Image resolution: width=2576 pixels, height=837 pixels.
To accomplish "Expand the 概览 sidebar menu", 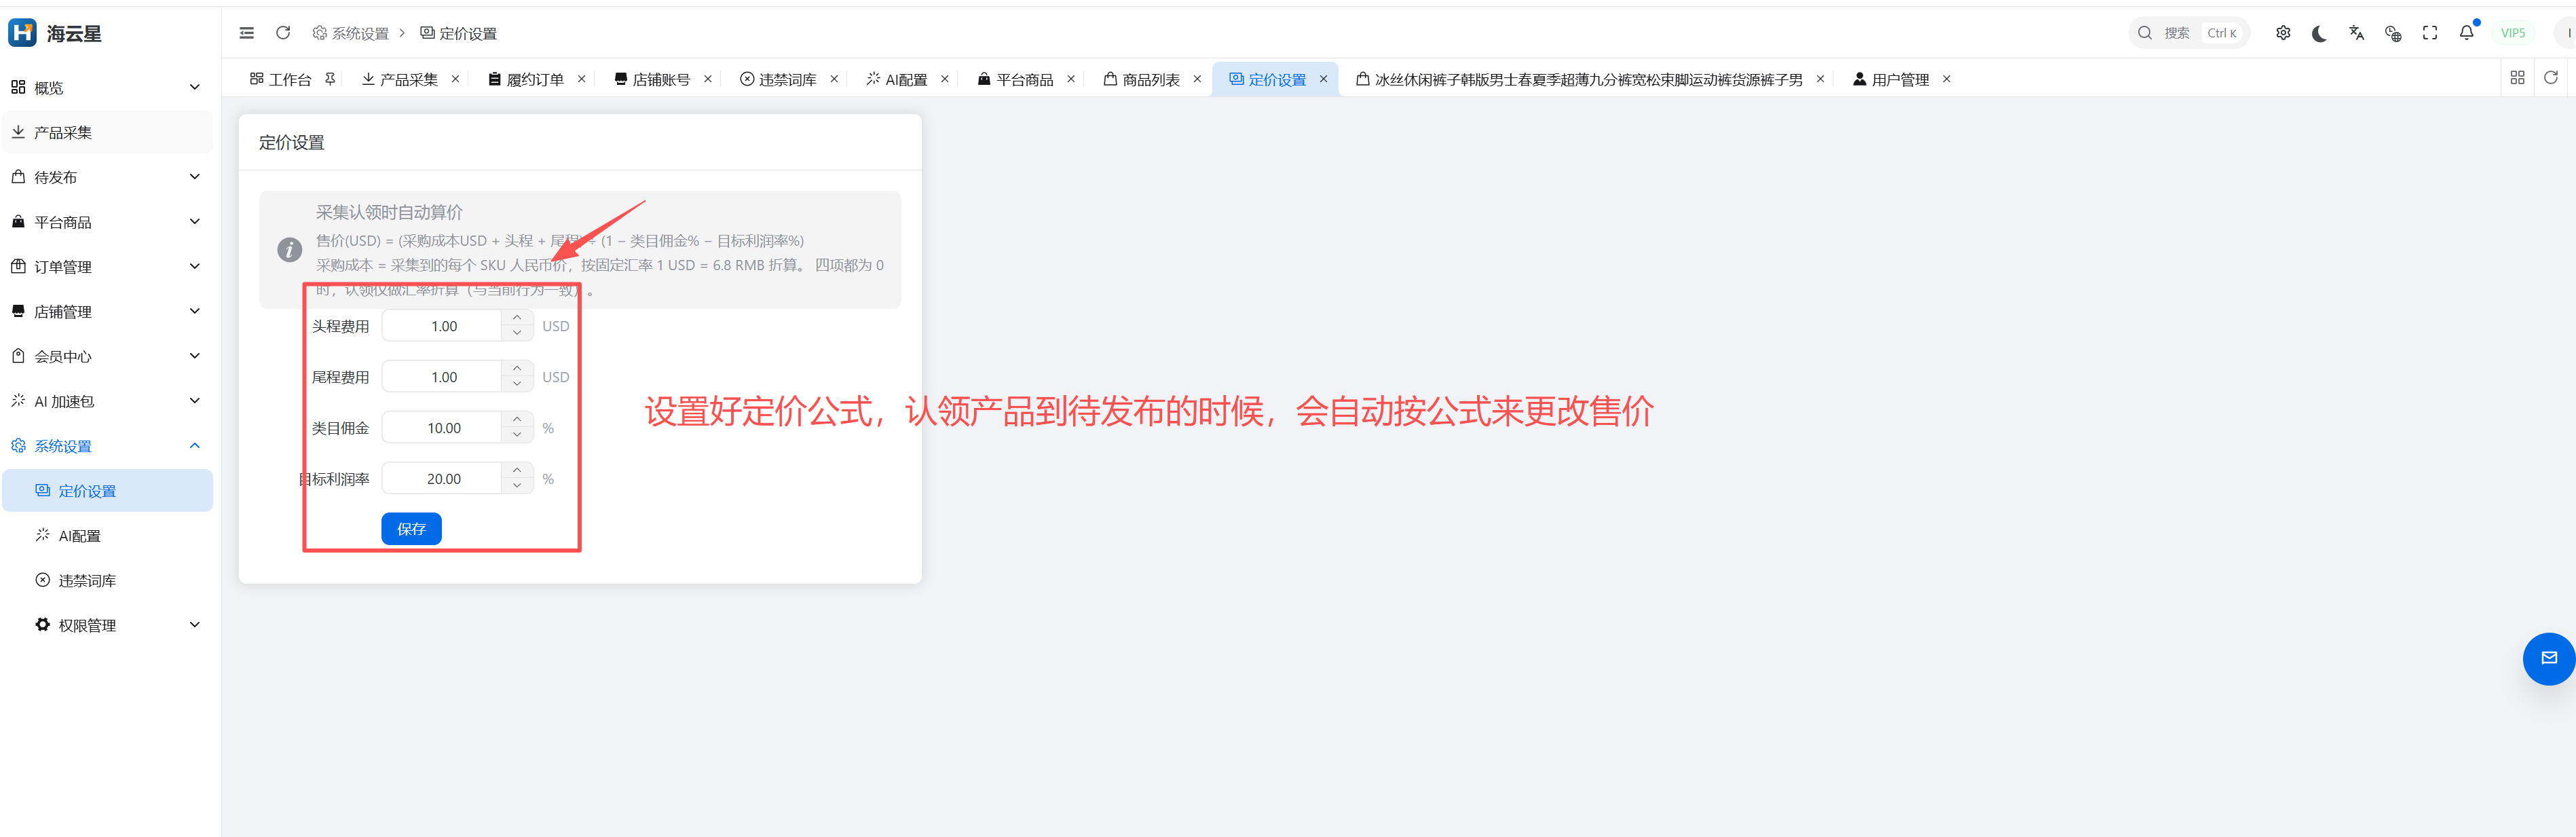I will coord(107,88).
